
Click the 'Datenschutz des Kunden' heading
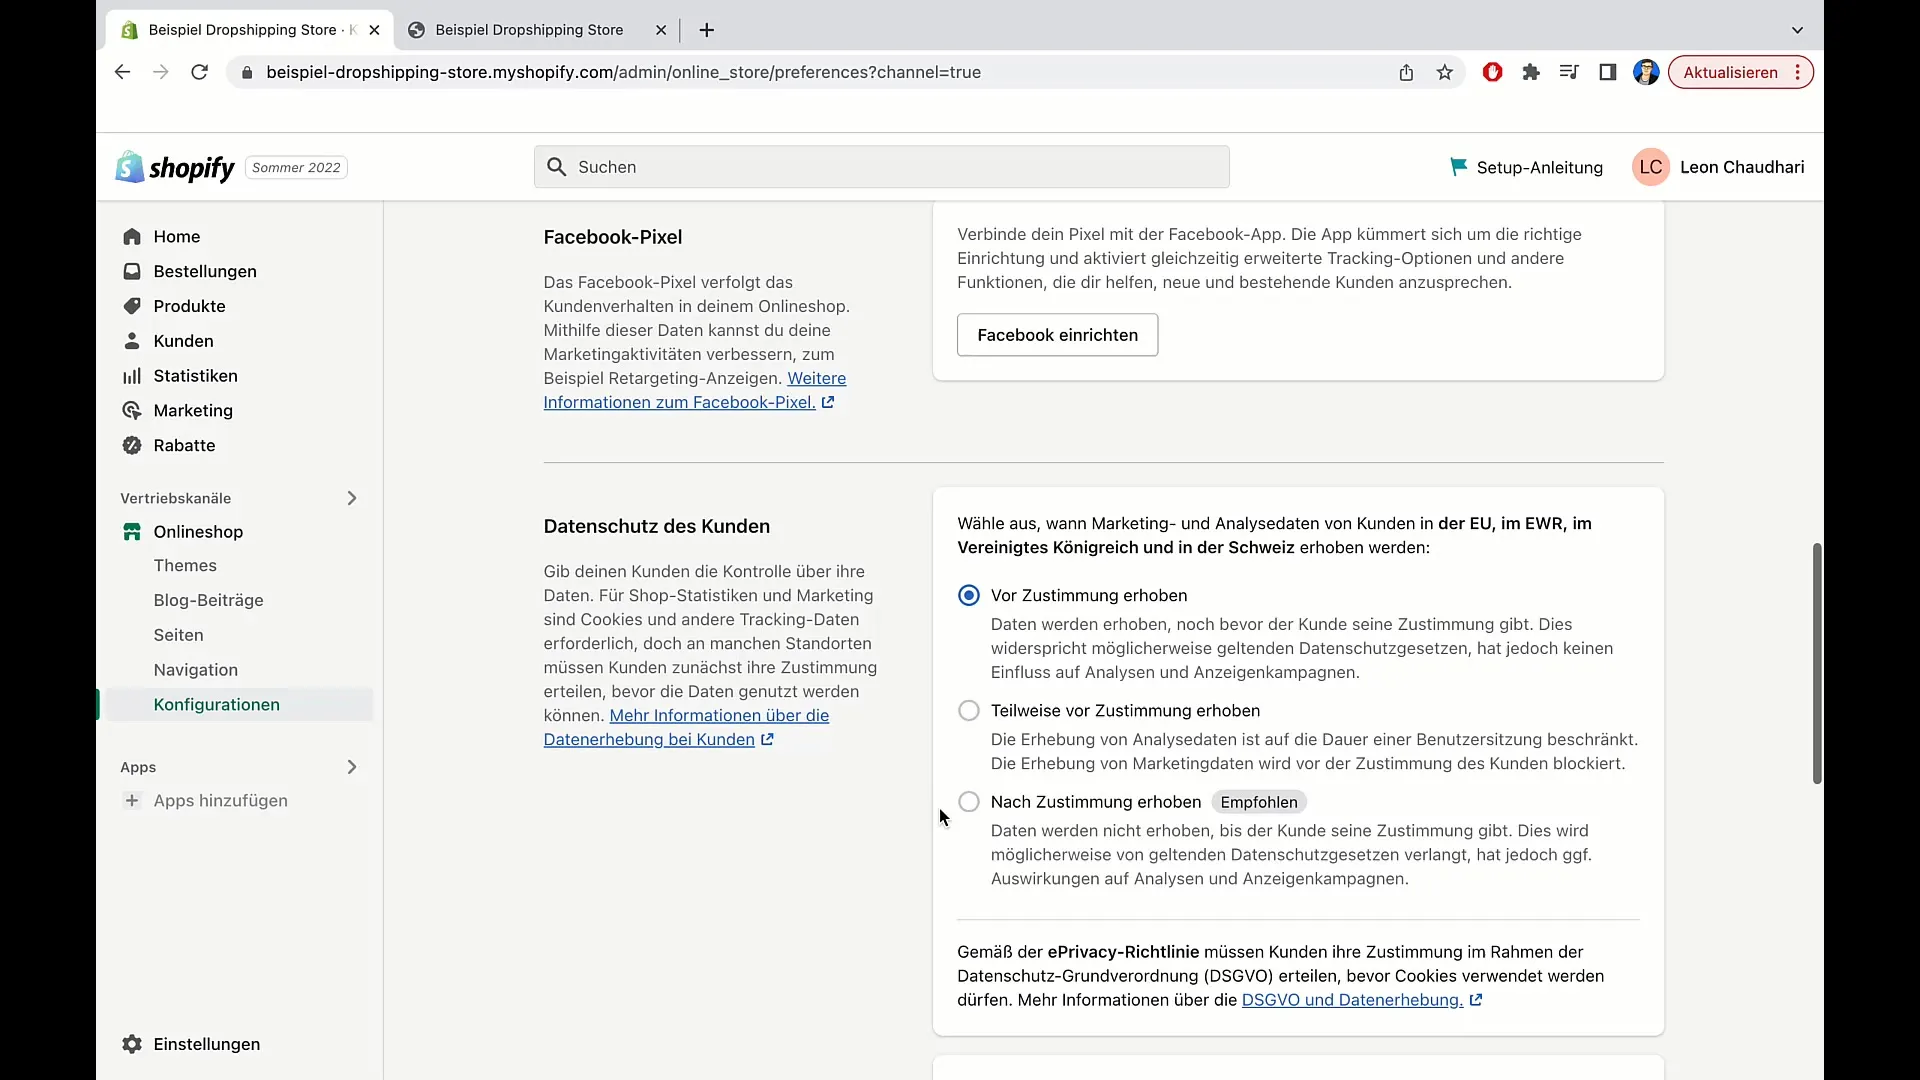point(657,527)
